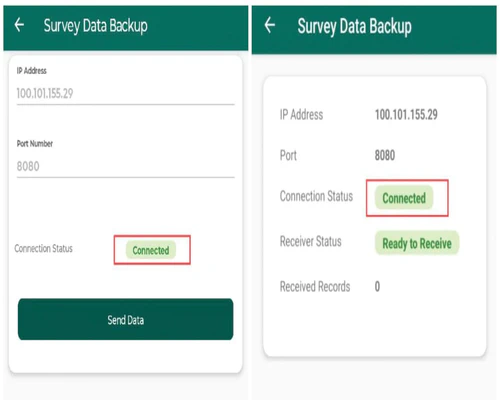The height and width of the screenshot is (400, 500).
Task: Click the Received Records count 0
Action: tap(377, 286)
